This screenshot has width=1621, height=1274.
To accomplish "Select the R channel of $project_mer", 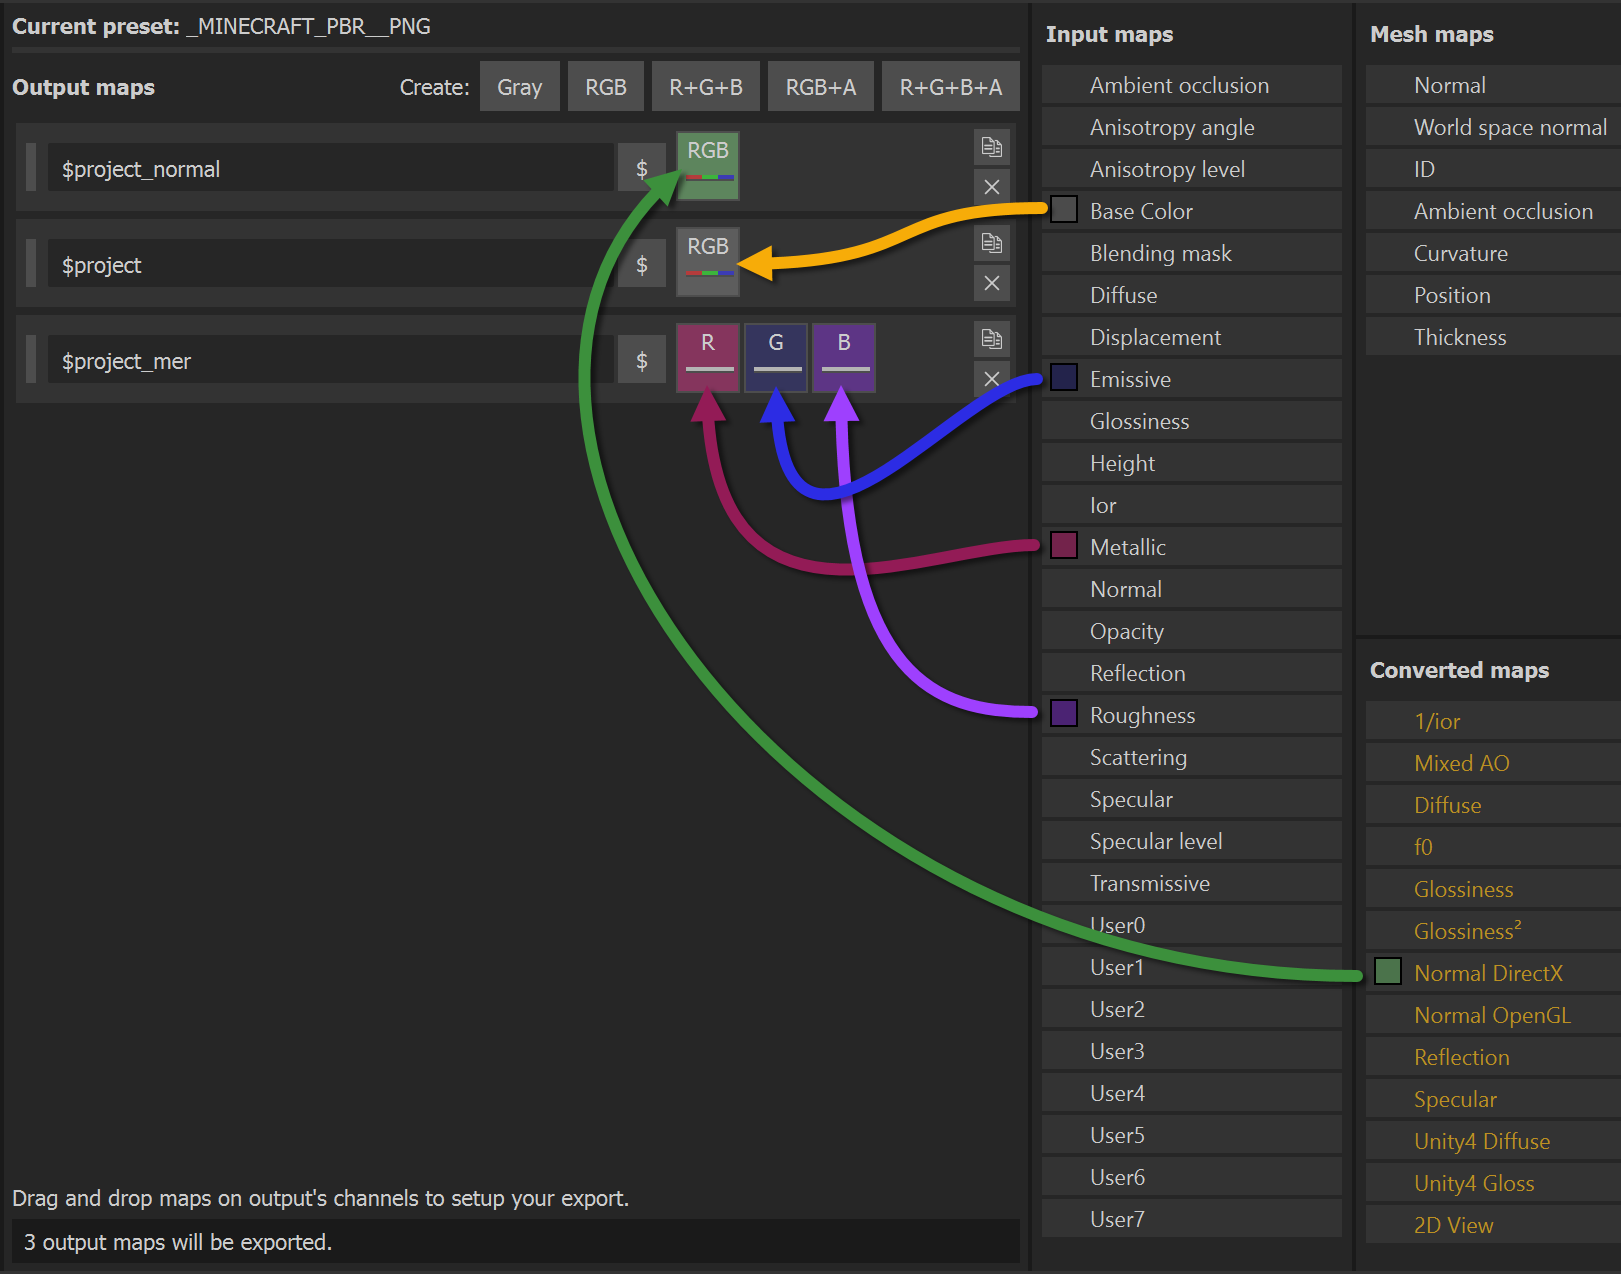I will coord(708,357).
